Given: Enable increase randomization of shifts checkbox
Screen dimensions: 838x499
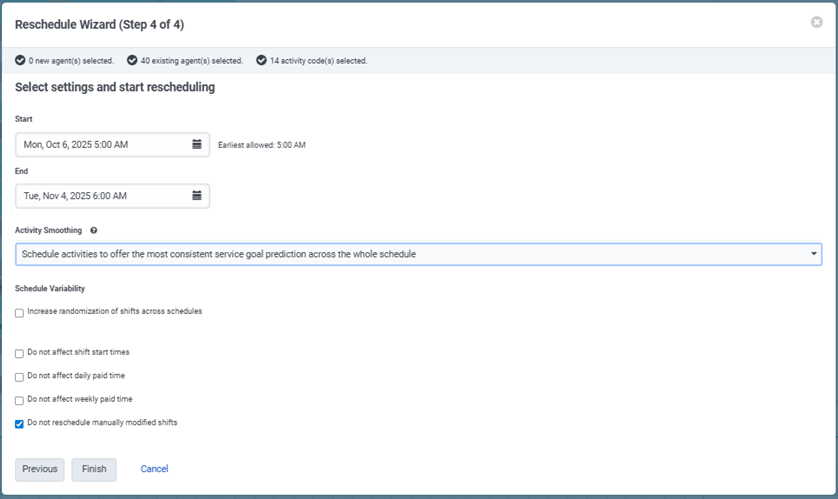Looking at the screenshot, I should click(x=20, y=313).
